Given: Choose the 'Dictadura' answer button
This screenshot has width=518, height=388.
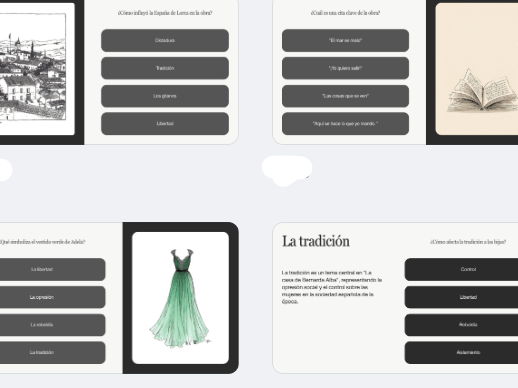Looking at the screenshot, I should (165, 40).
